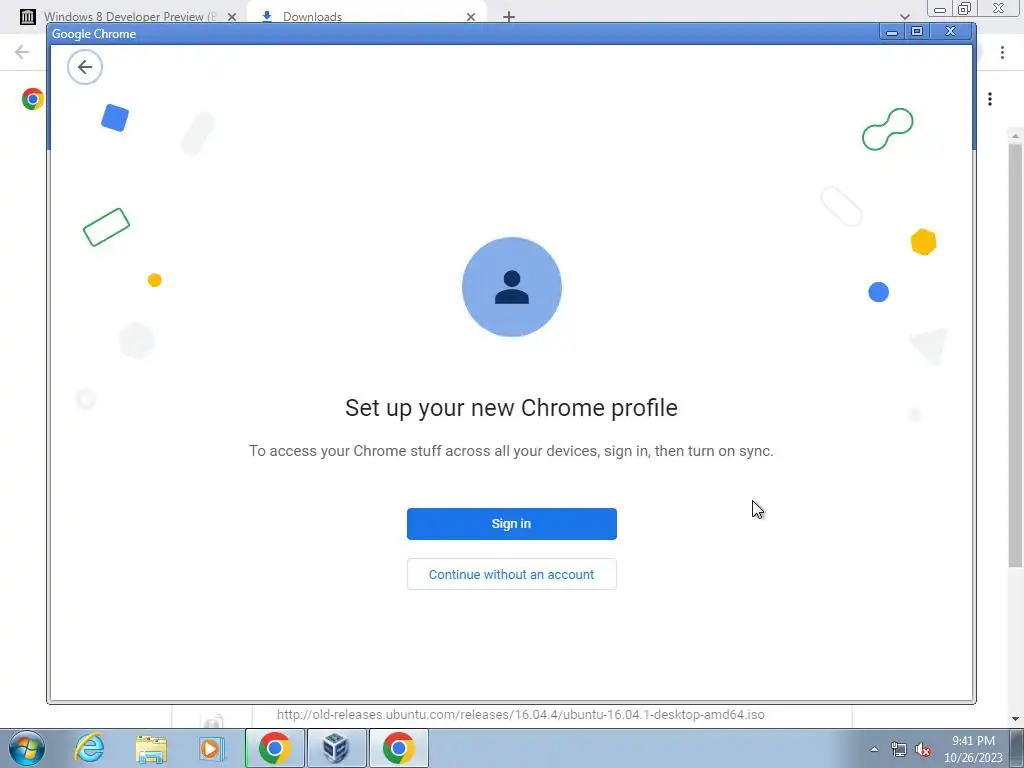
Task: Minimize the Google Chrome profile dialog
Action: pyautogui.click(x=891, y=32)
